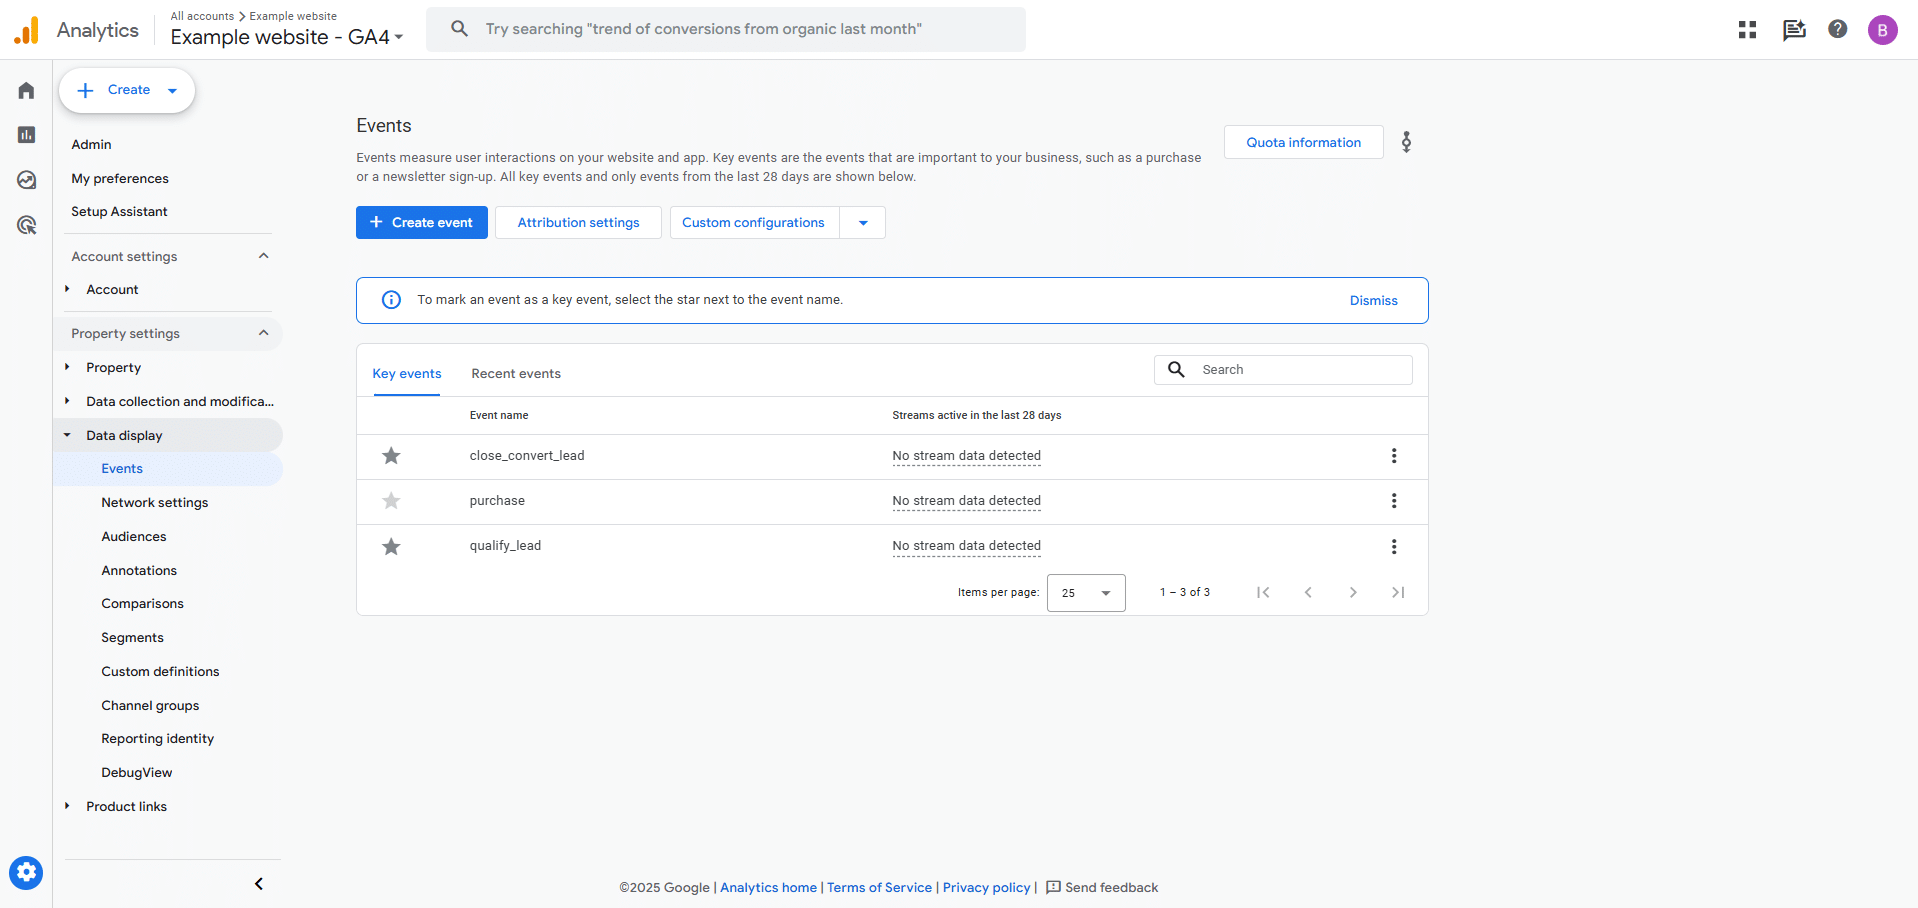The height and width of the screenshot is (908, 1918).
Task: Open the Home page icon
Action: coord(26,90)
